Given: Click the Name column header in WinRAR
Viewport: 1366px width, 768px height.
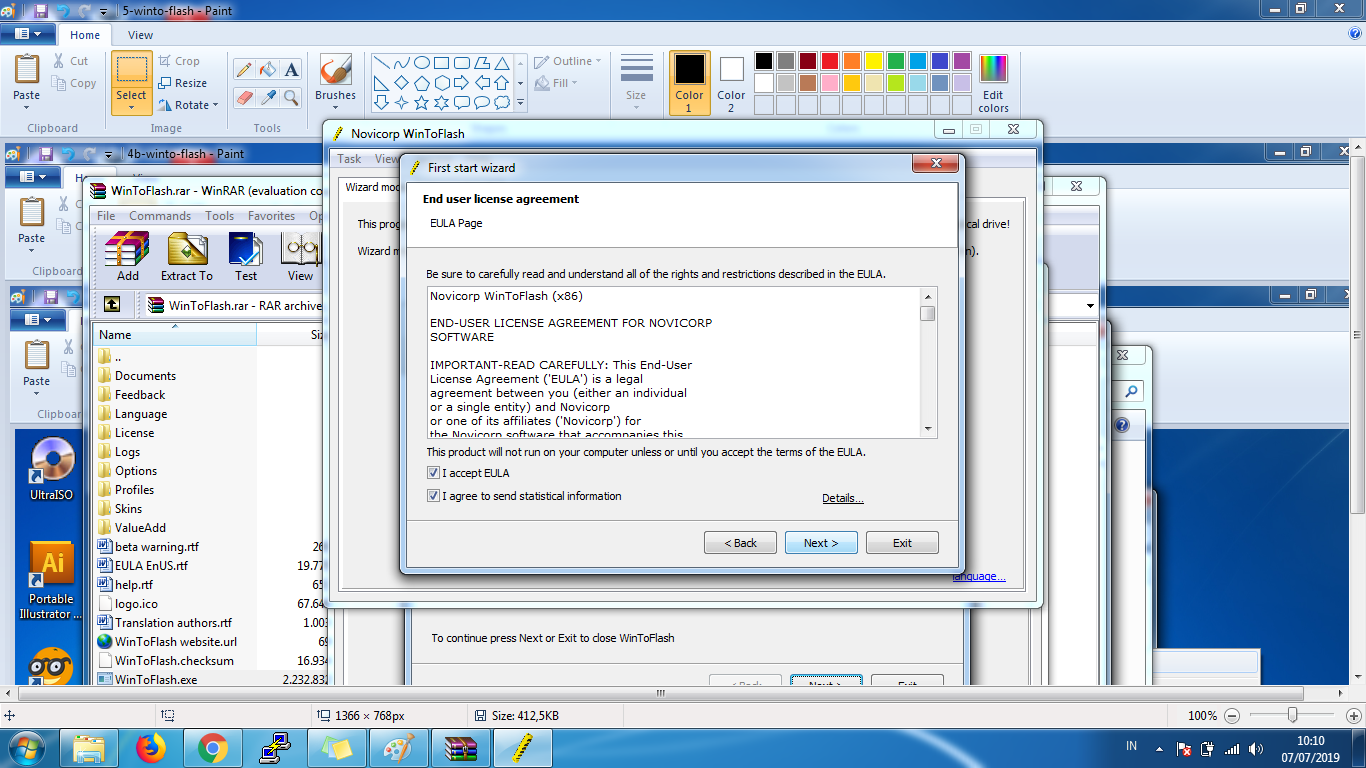Looking at the screenshot, I should tap(175, 335).
